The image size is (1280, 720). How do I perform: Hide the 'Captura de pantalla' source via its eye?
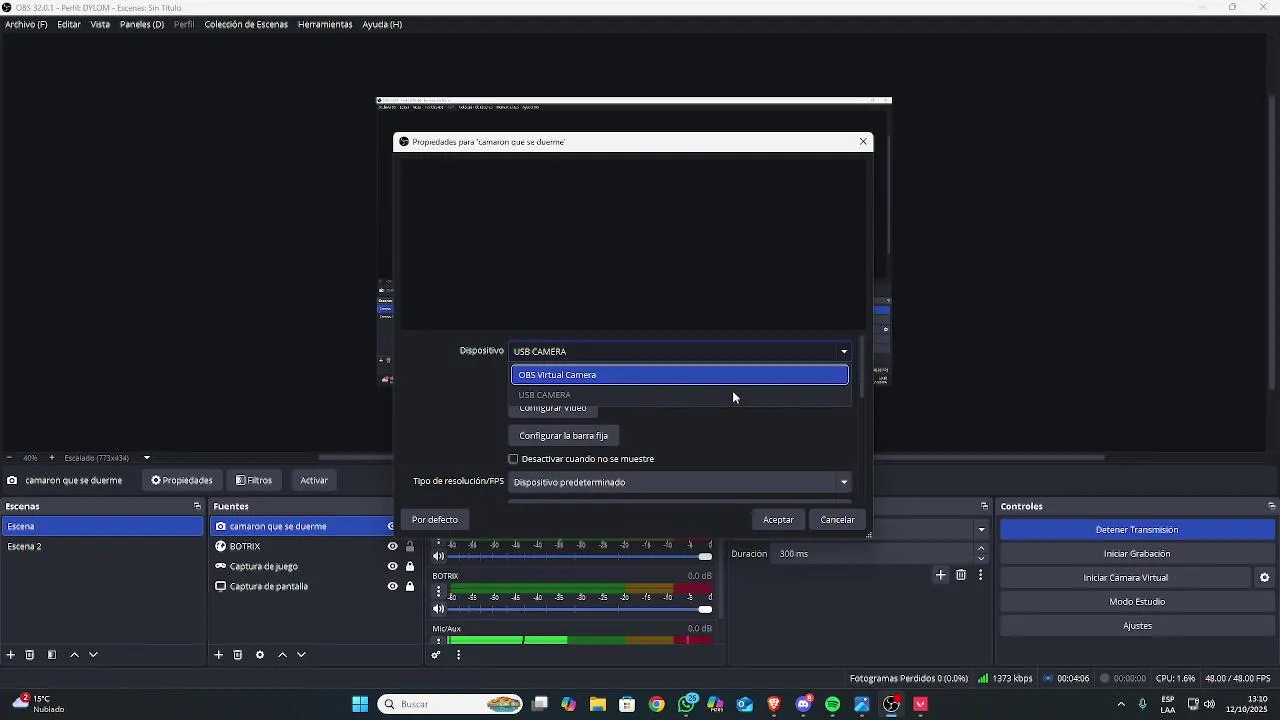392,587
